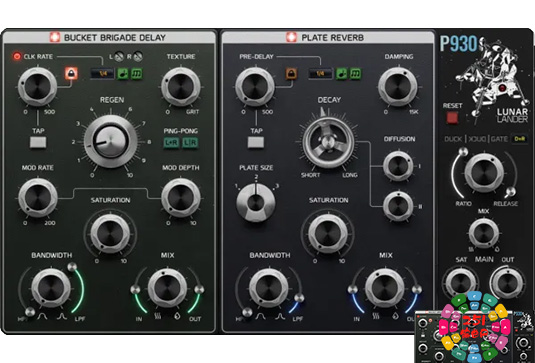The image size is (535, 363).
Task: Click reverb bandwidth HPF slider handle
Action: coord(247,312)
